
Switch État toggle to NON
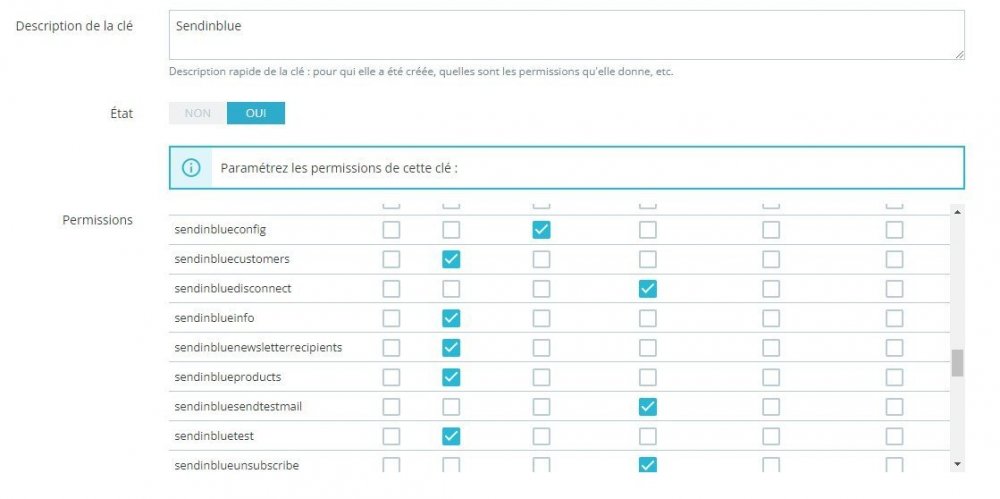click(x=198, y=113)
